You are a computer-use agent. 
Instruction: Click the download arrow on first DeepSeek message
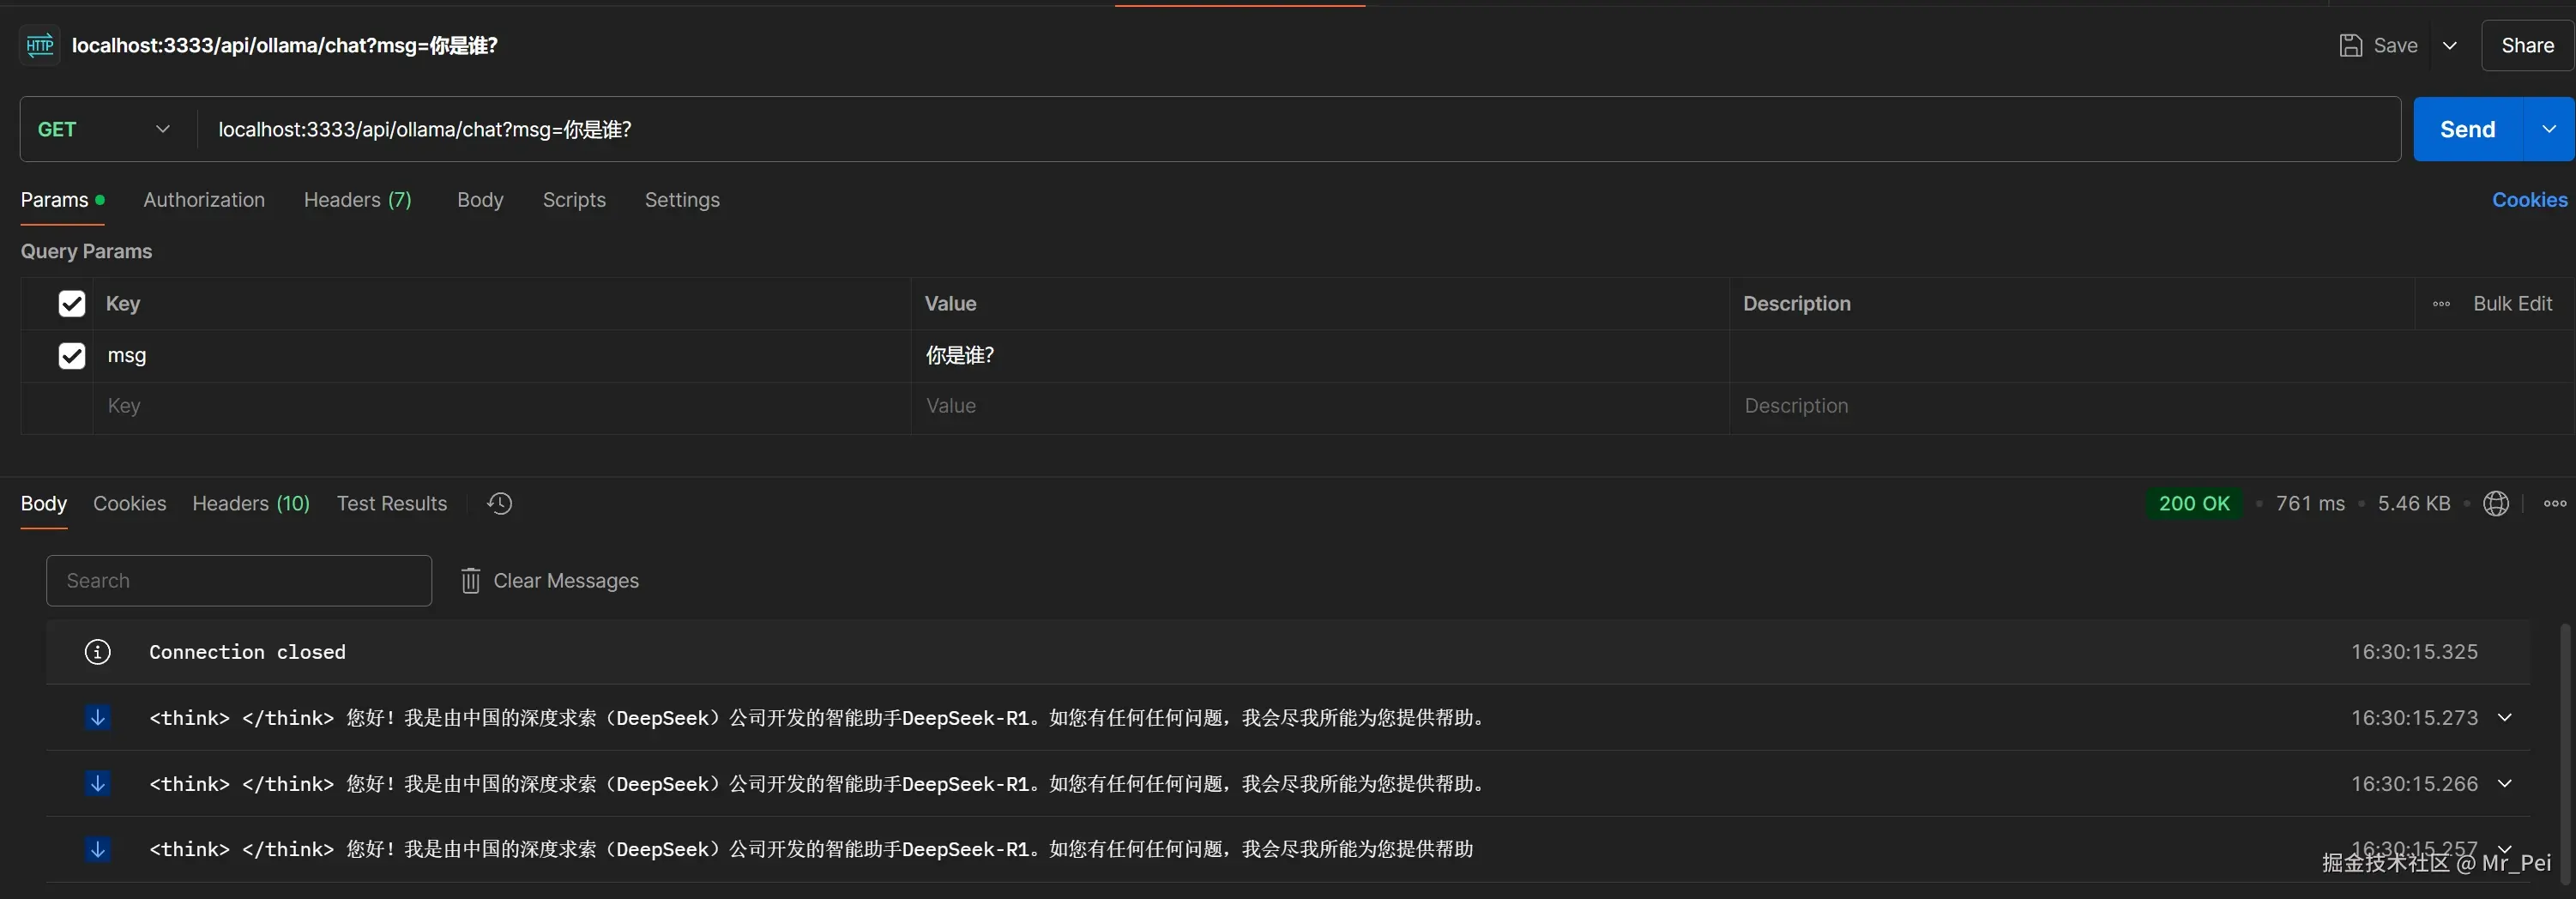(97, 718)
